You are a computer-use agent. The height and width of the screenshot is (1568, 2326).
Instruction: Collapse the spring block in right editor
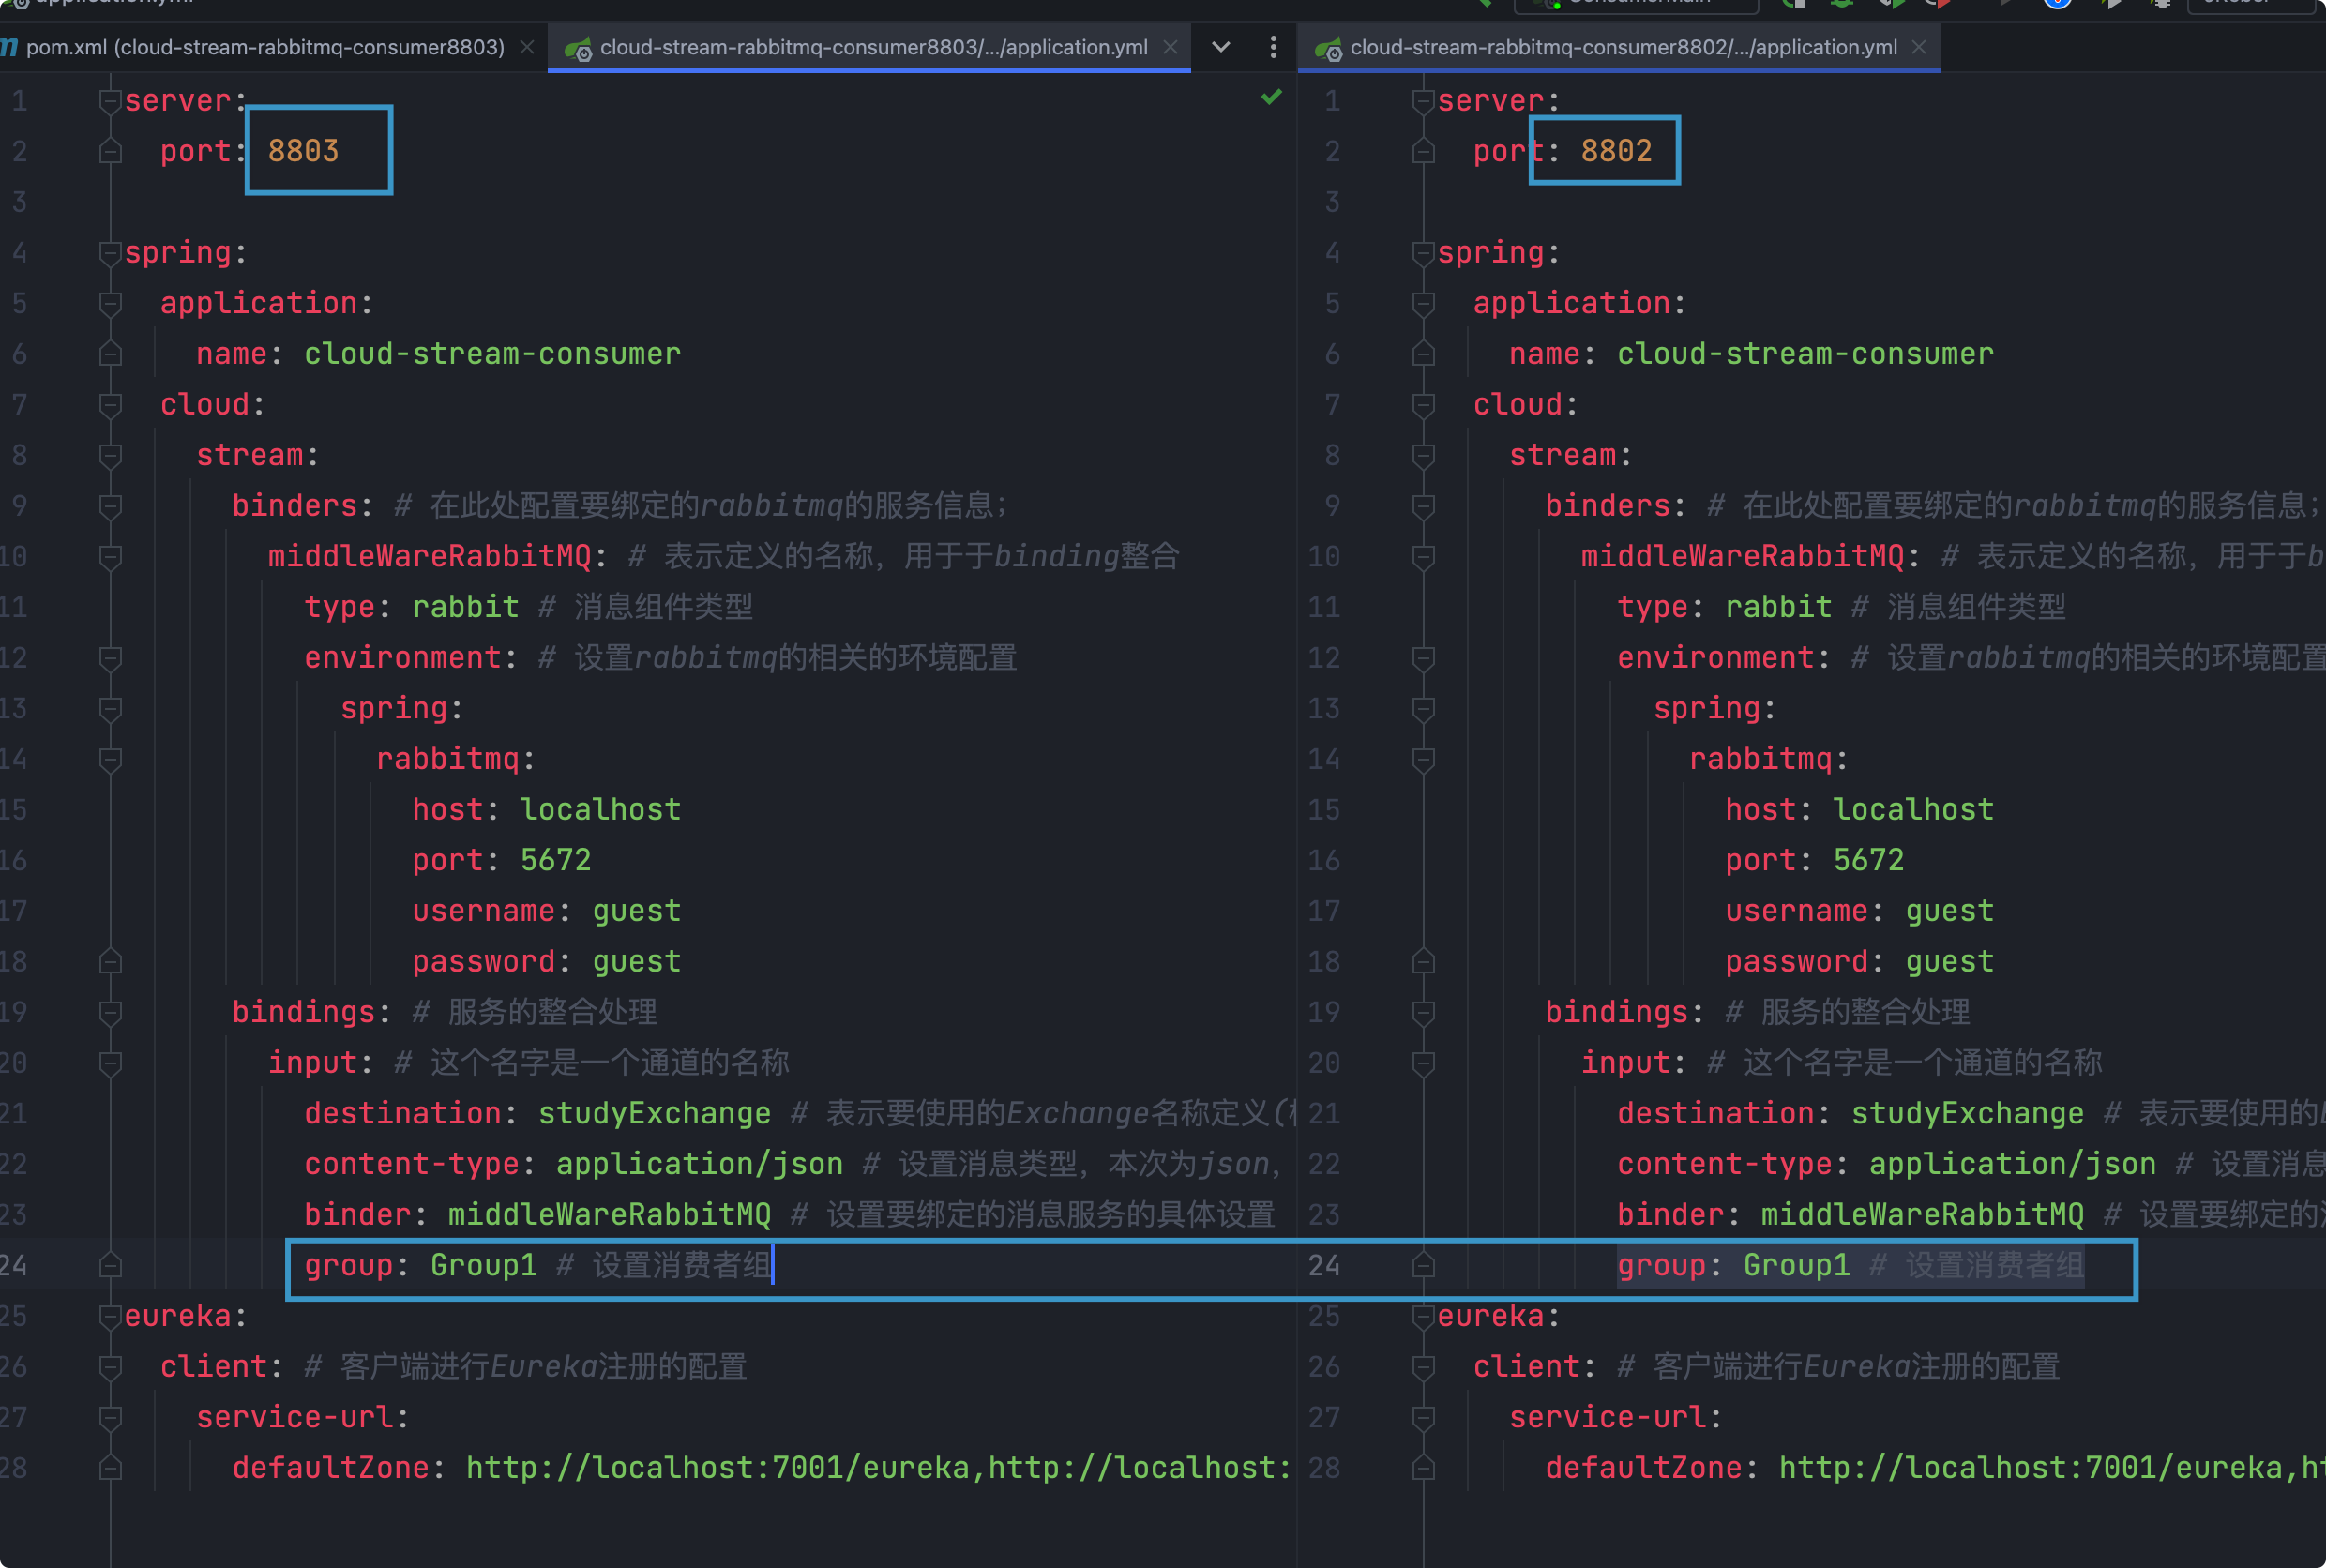1423,253
